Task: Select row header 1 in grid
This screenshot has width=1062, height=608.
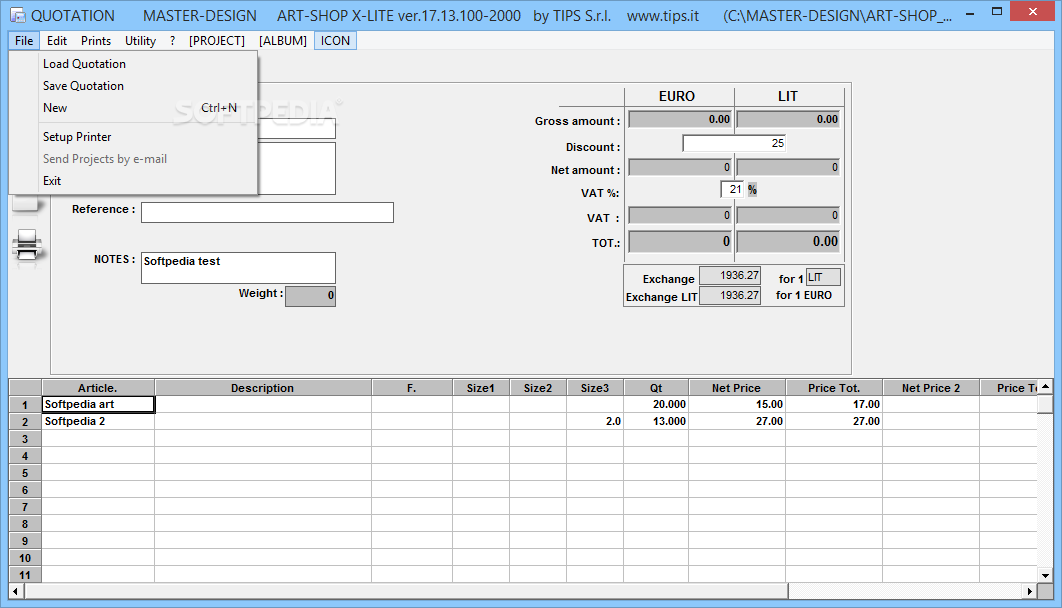Action: coord(25,405)
